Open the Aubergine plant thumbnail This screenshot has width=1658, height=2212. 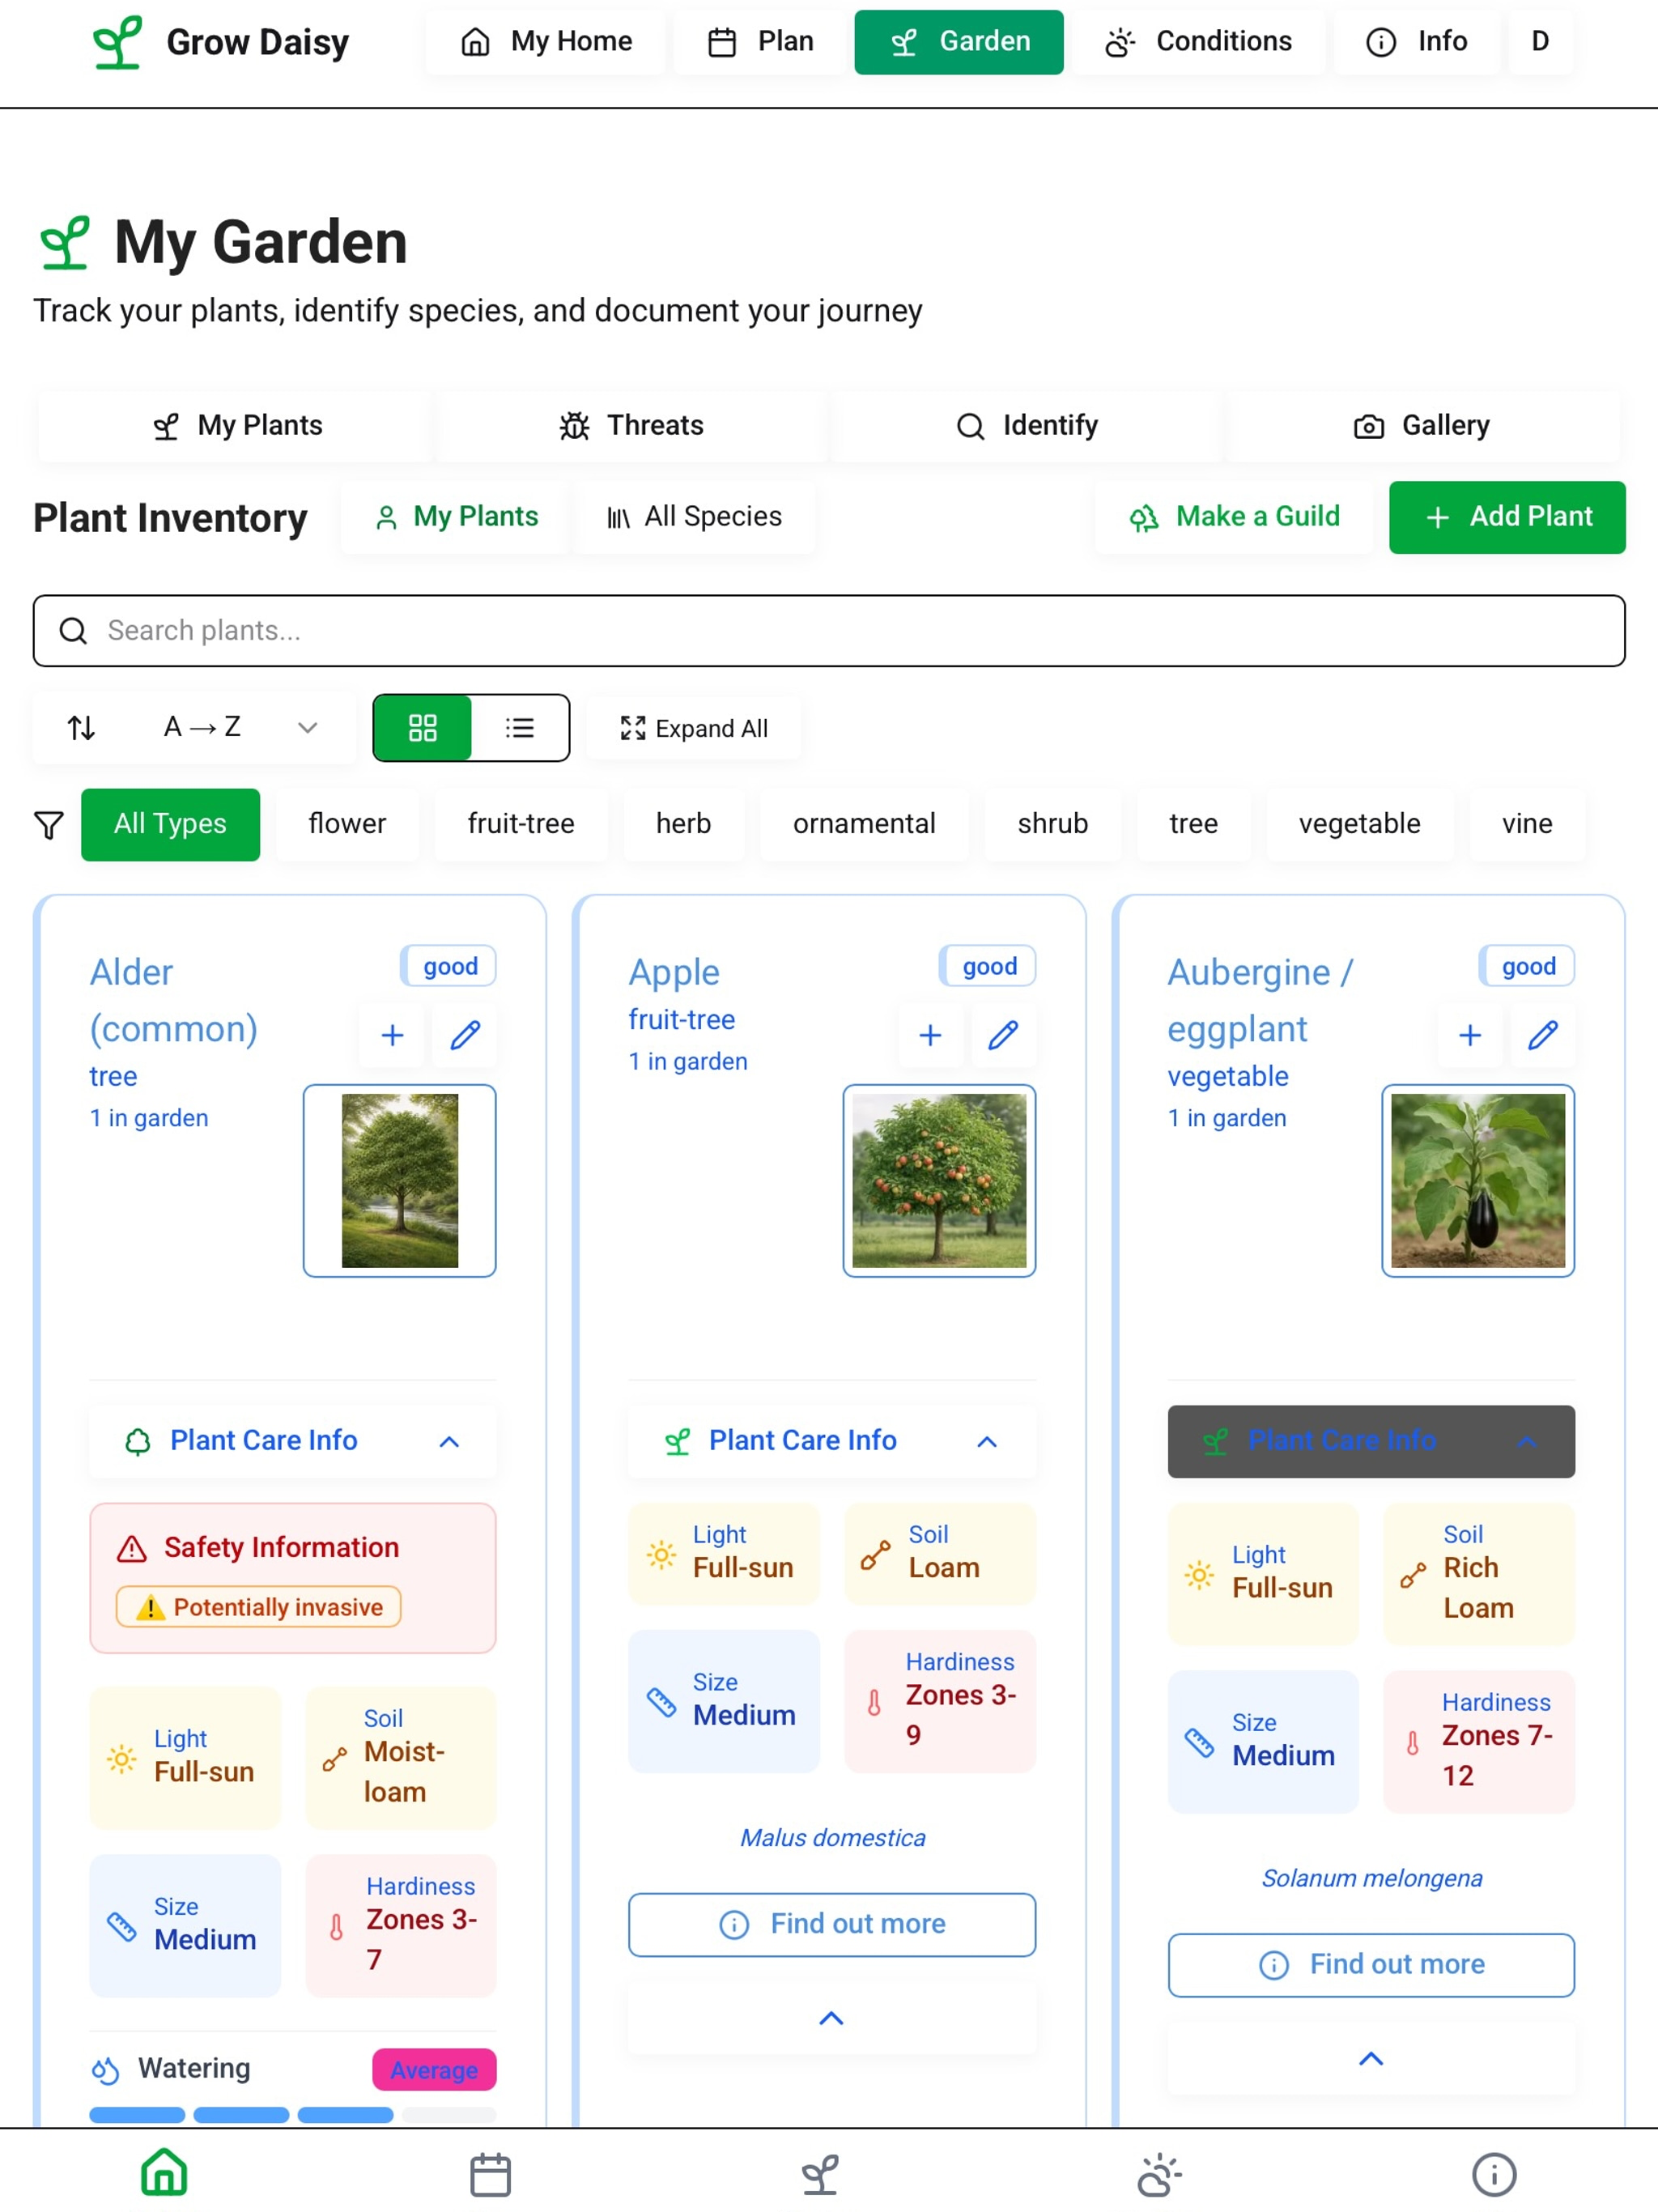point(1478,1181)
